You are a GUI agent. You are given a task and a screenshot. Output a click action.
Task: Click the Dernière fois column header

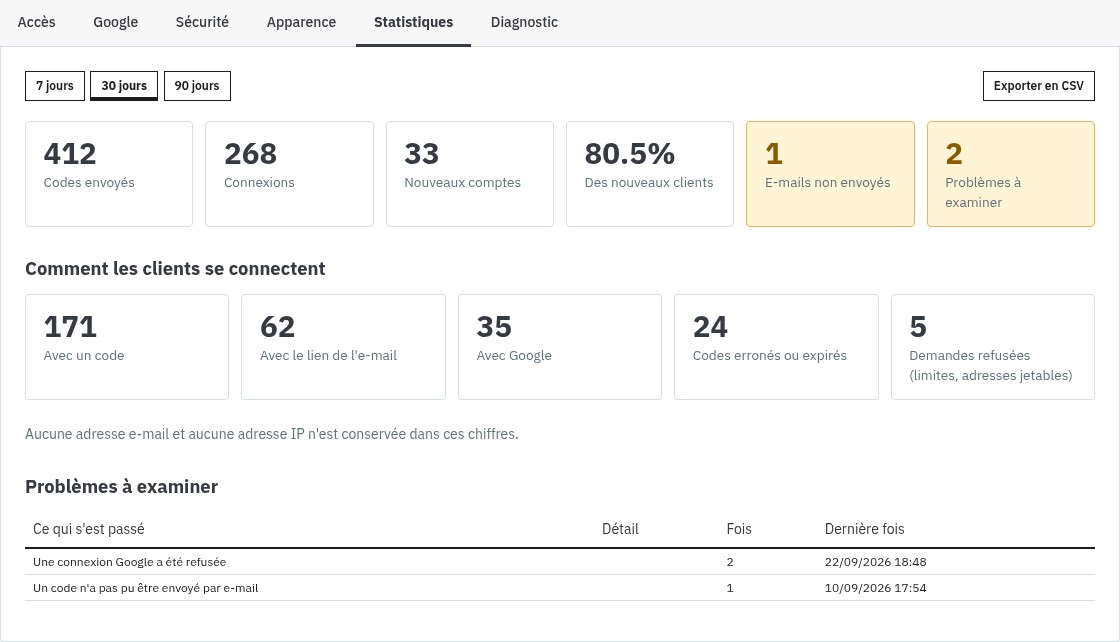pos(864,529)
